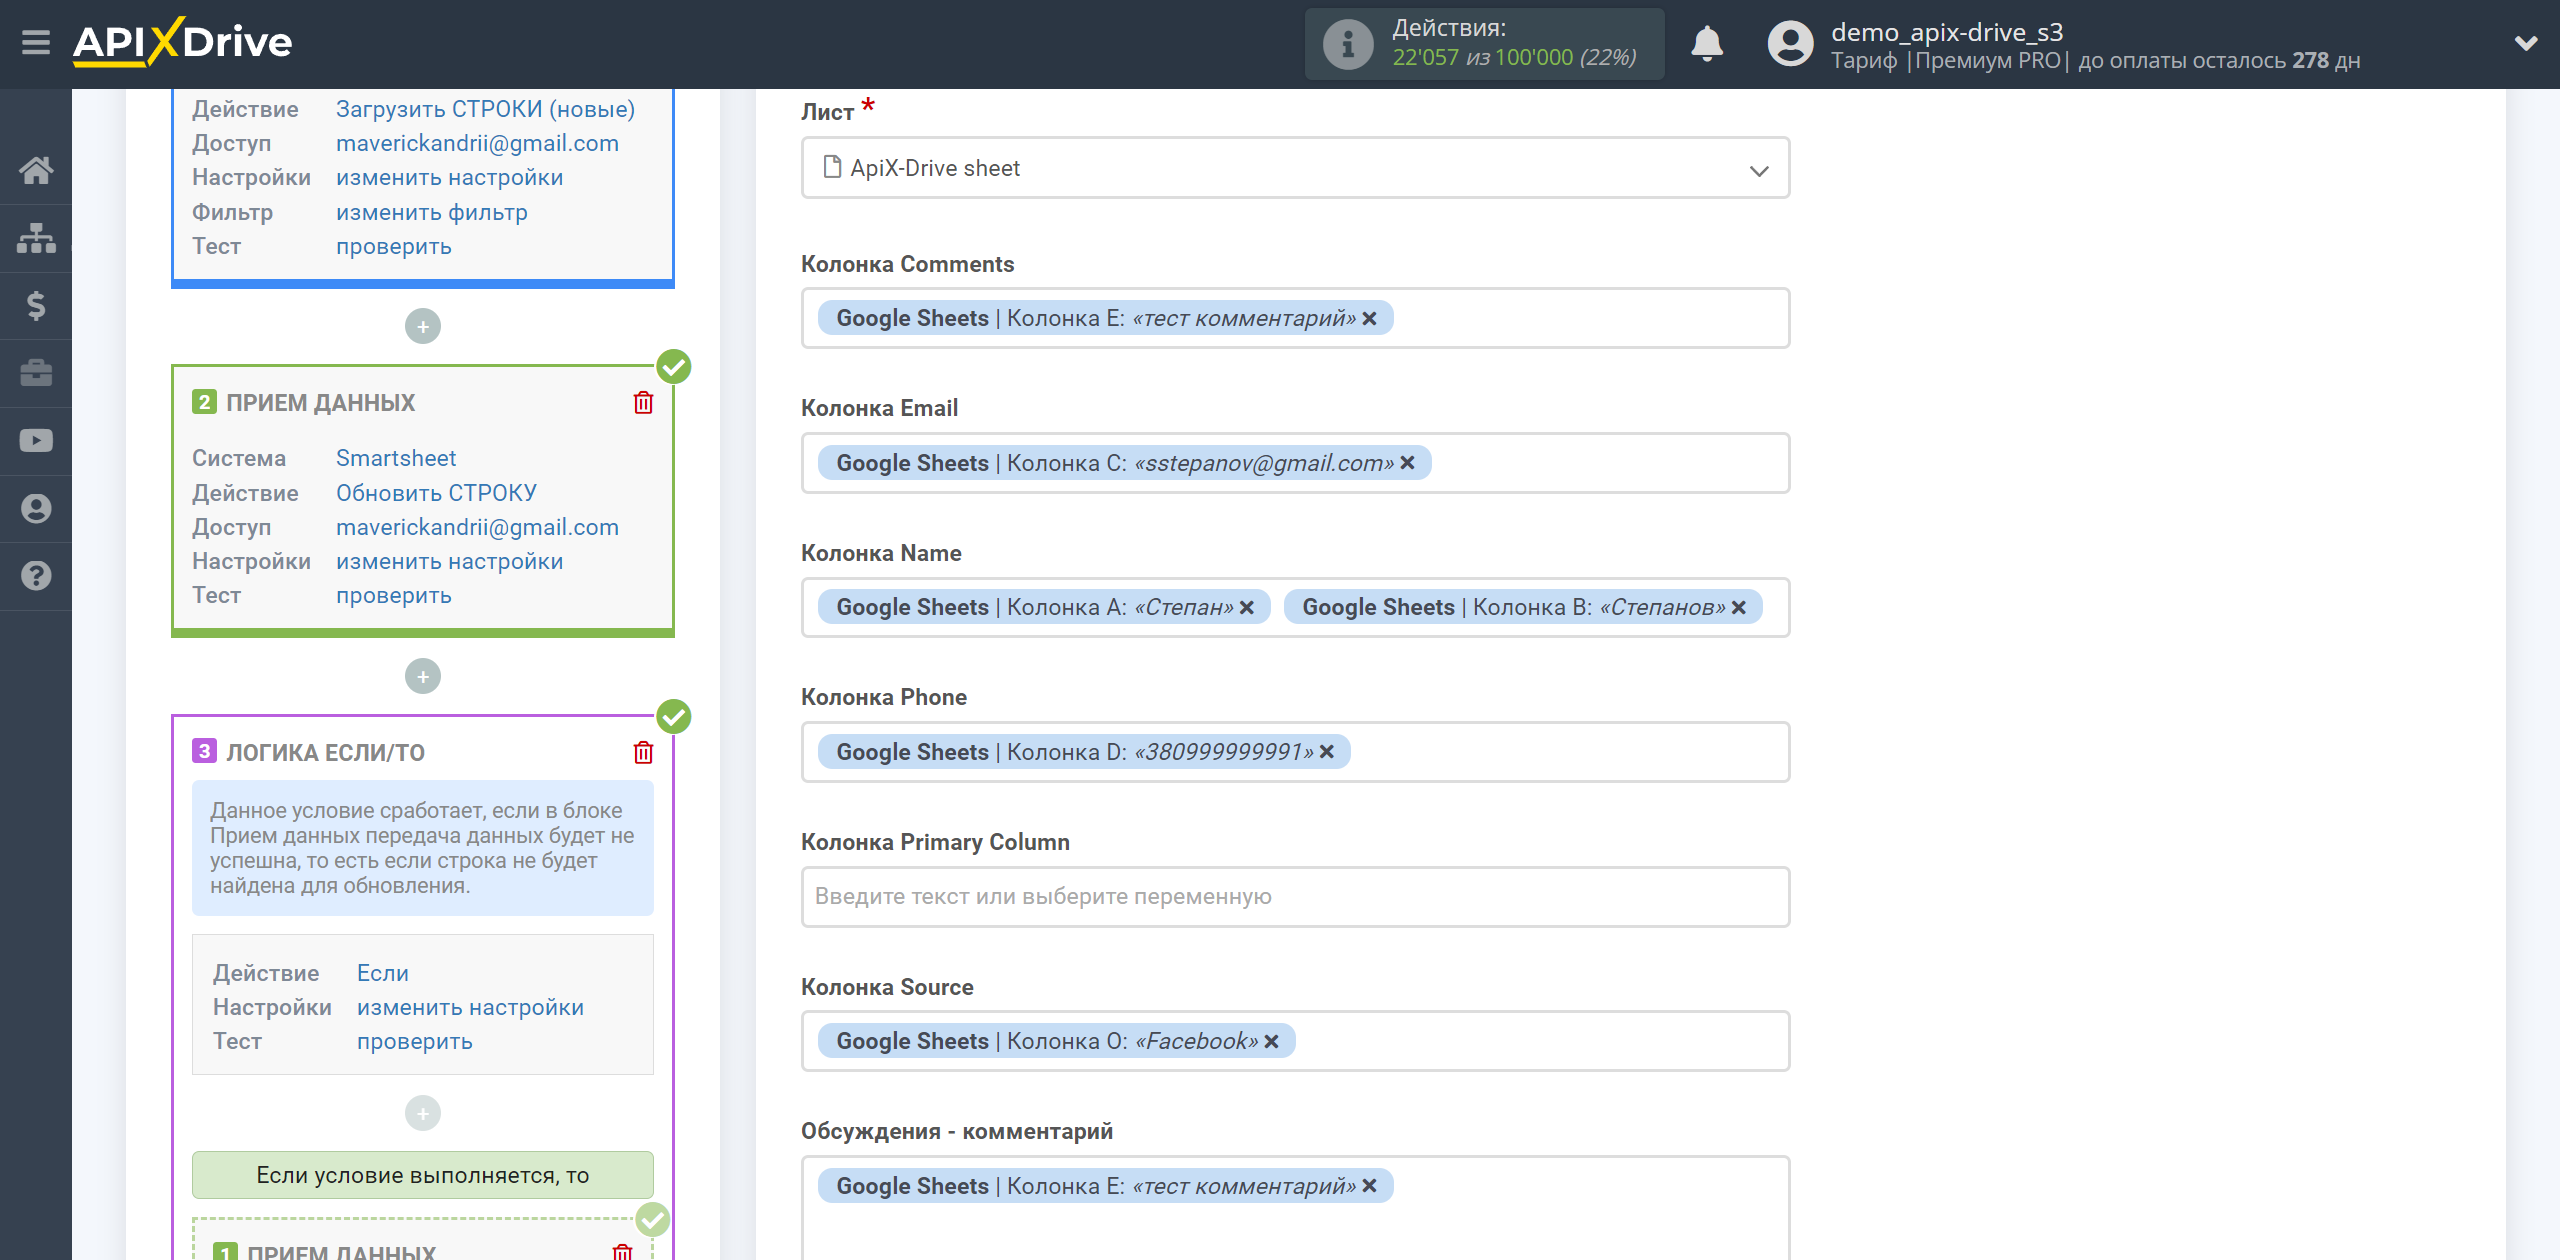2560x1260 pixels.
Task: Add step inside the logic block
Action: pyautogui.click(x=423, y=1113)
